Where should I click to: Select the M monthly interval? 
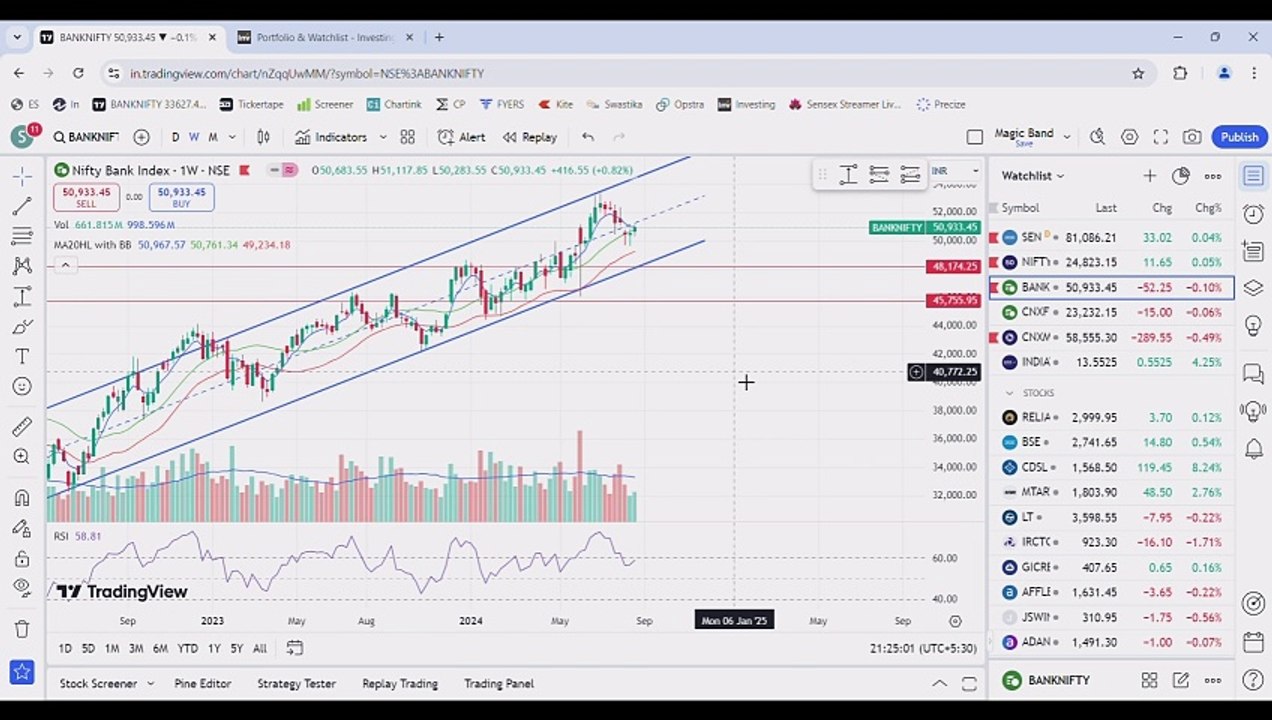[x=213, y=137]
